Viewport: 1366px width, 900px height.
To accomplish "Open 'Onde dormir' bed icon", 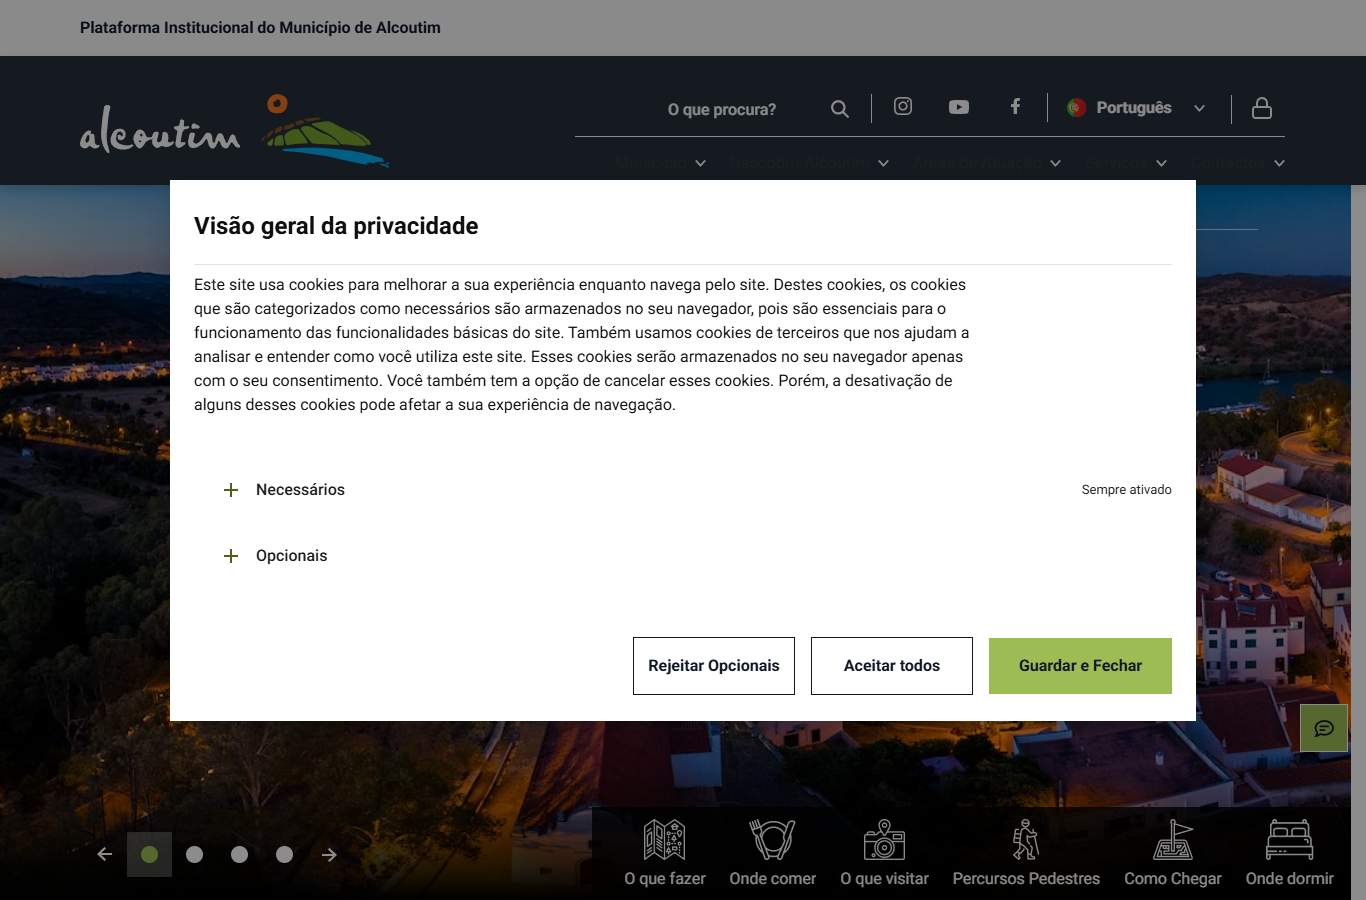I will [x=1290, y=840].
